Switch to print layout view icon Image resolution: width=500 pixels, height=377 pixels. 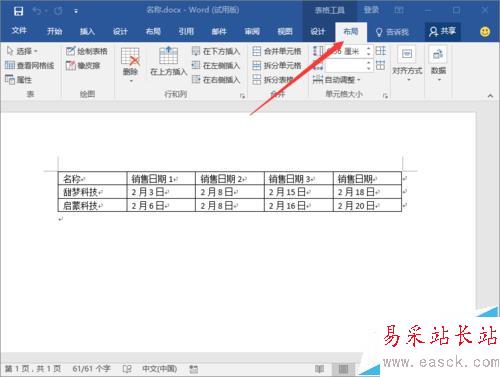click(x=343, y=369)
